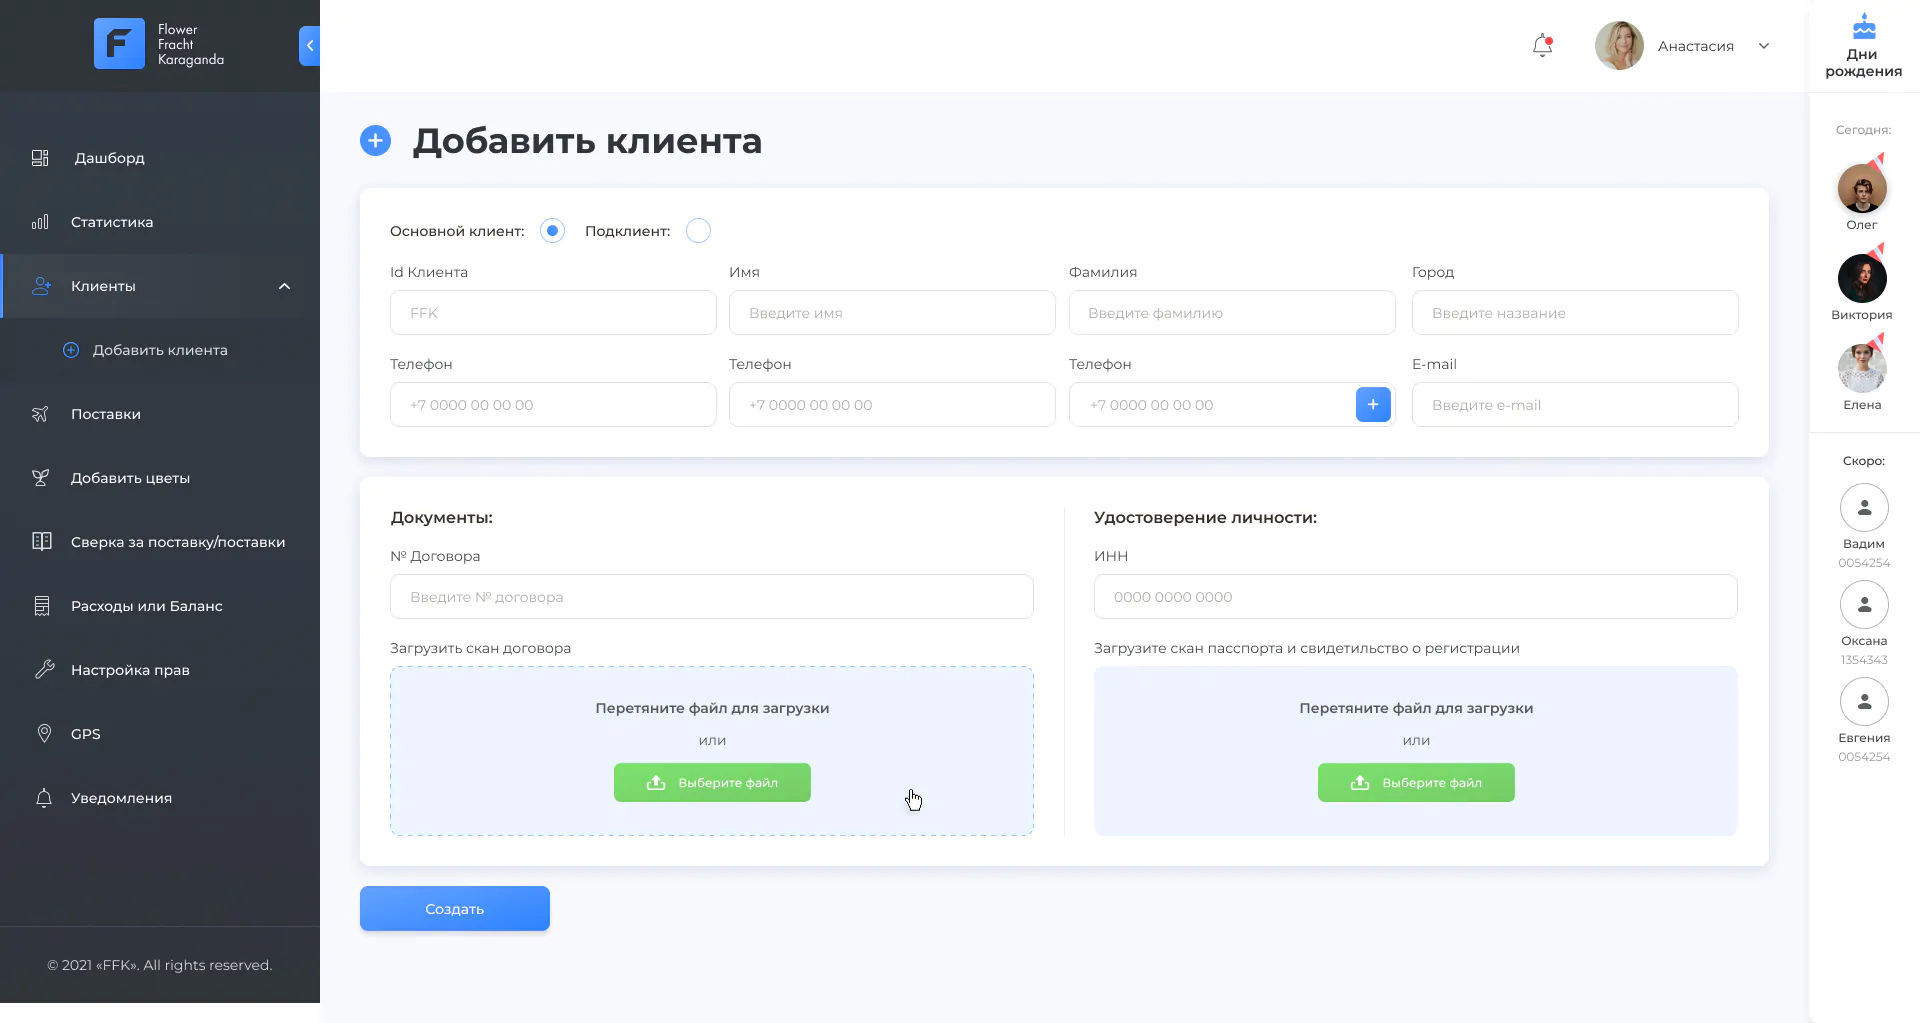Click the plus circle next to Добавить клиента in the sidebar
This screenshot has height=1023, width=1920.
point(71,350)
